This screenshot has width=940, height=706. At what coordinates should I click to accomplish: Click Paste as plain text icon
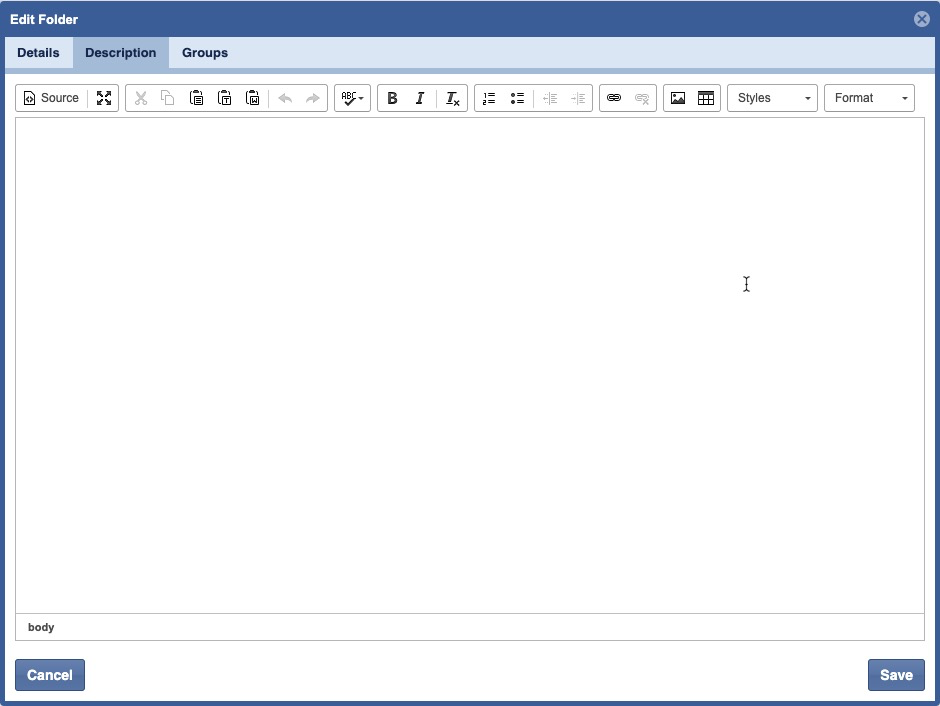pyautogui.click(x=225, y=98)
